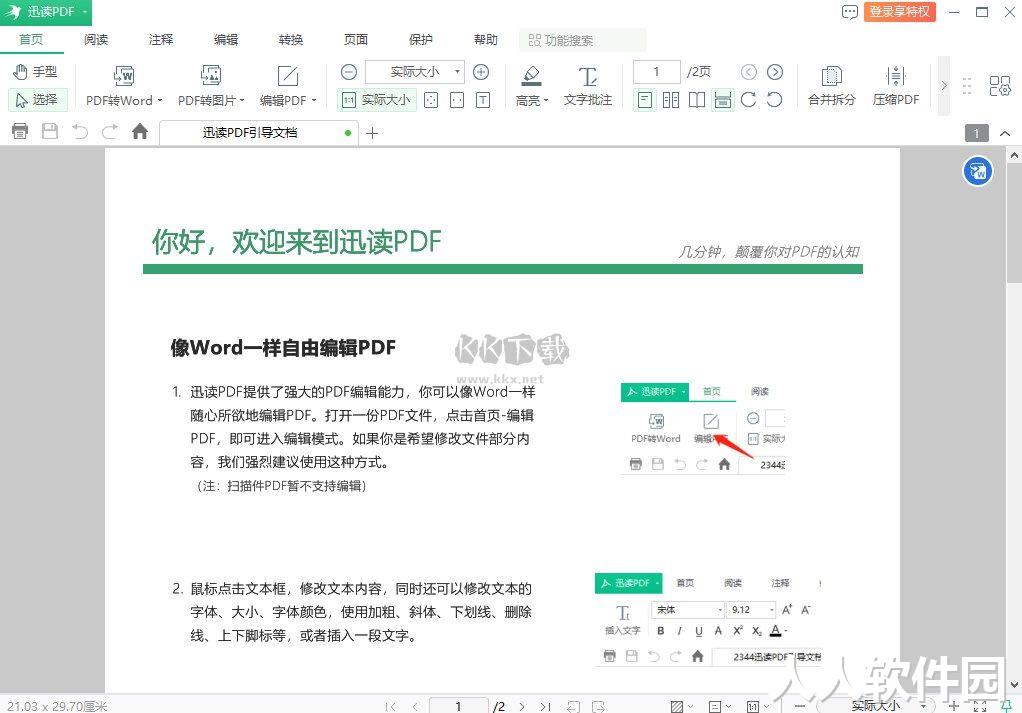Click the PDF转图片 icon
The width and height of the screenshot is (1022, 713).
coord(211,76)
